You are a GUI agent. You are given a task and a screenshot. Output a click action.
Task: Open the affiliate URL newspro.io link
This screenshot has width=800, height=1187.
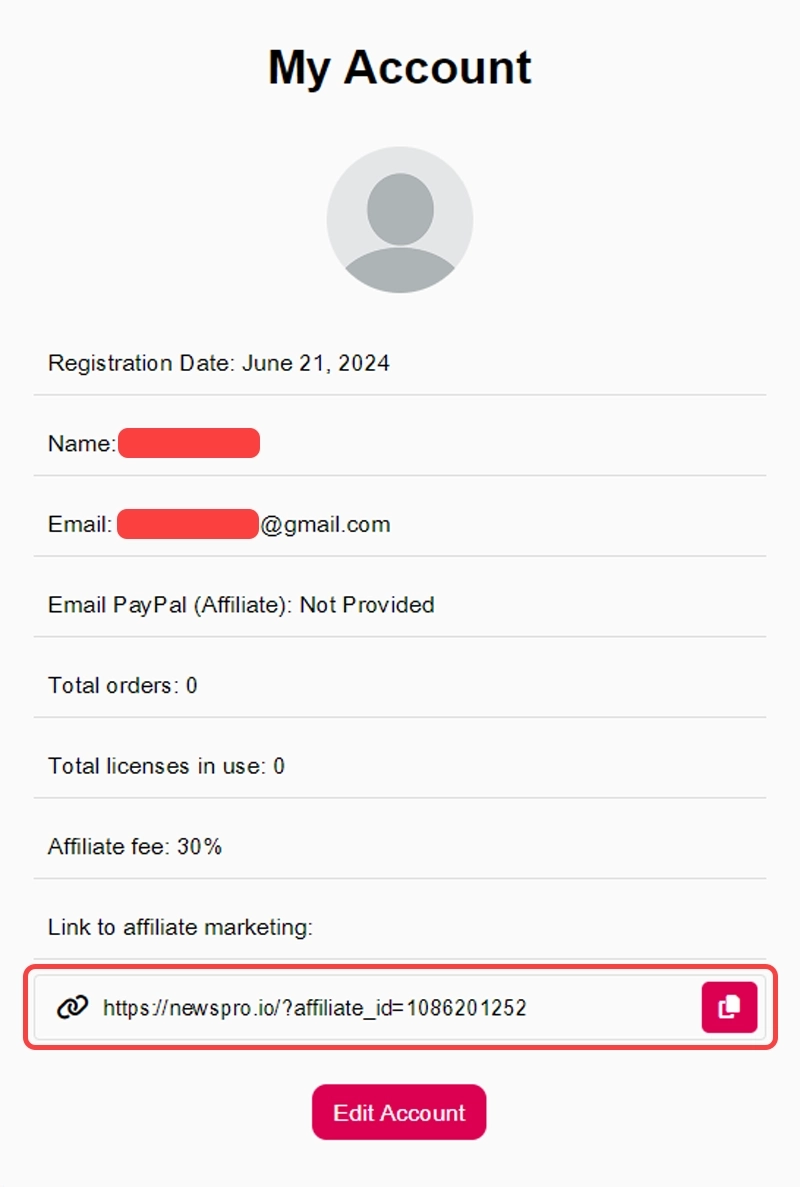click(x=314, y=1008)
